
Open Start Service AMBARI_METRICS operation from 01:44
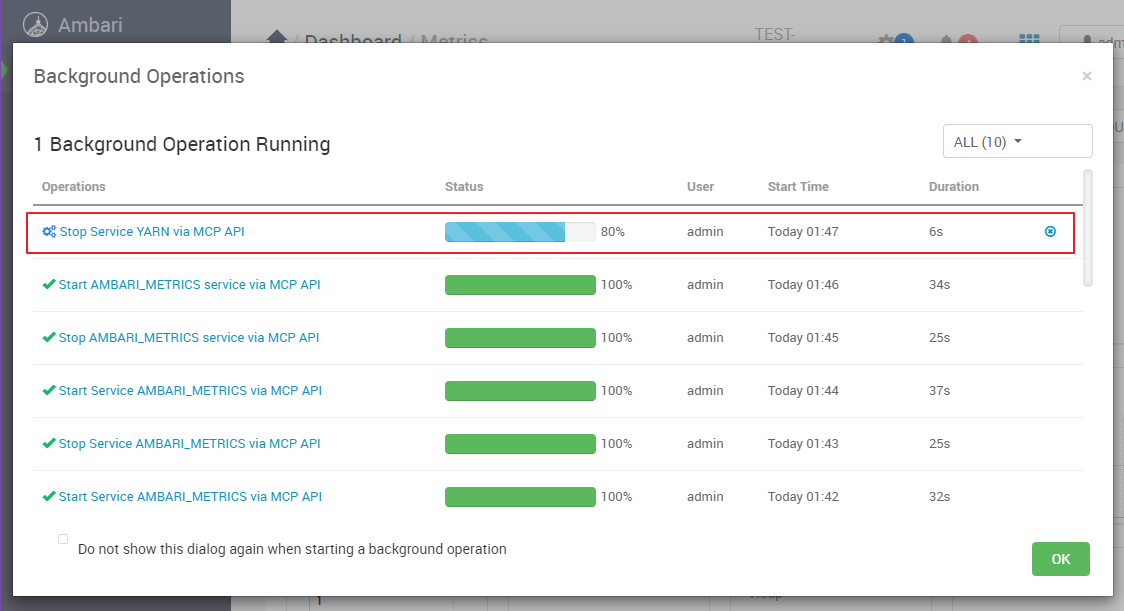[190, 391]
